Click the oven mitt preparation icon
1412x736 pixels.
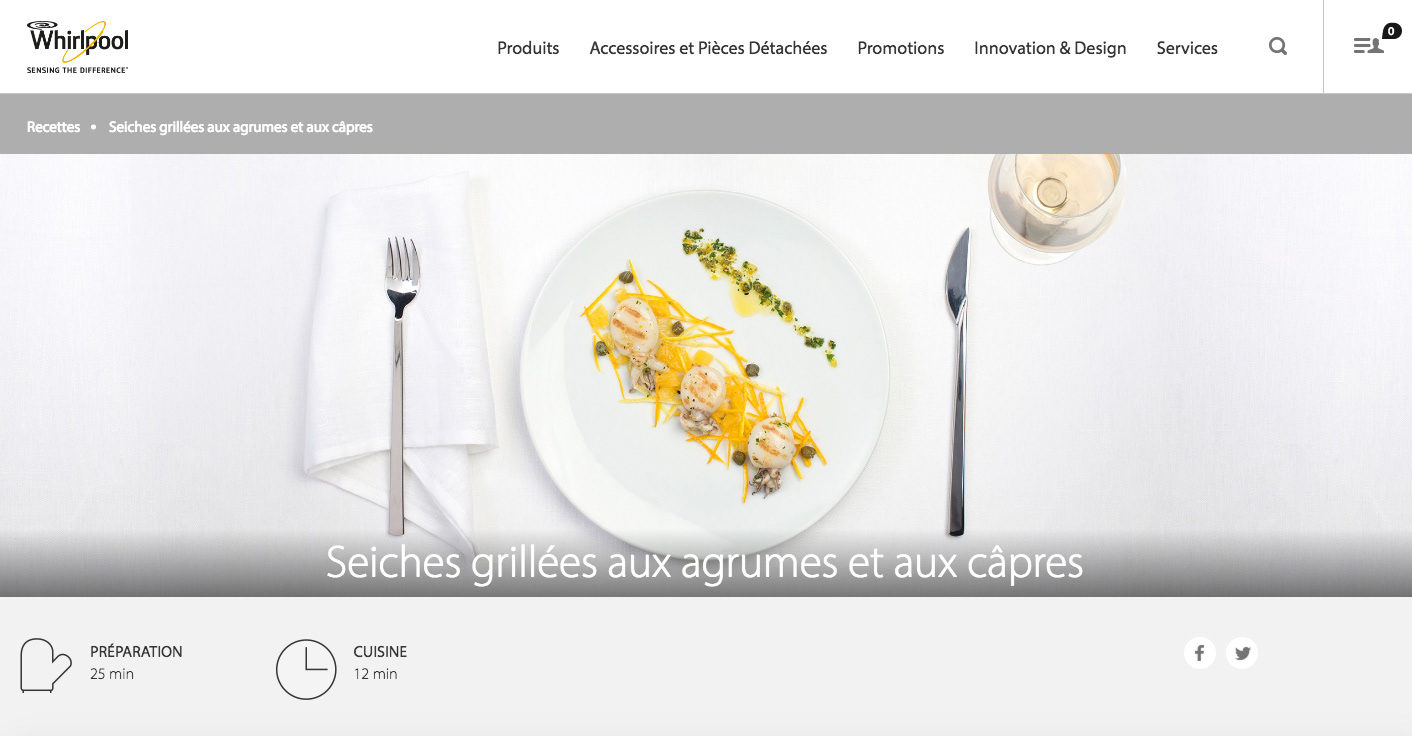click(x=46, y=665)
